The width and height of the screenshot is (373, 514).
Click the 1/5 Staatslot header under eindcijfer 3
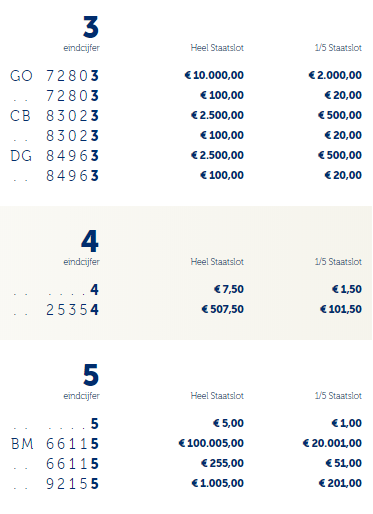(338, 48)
